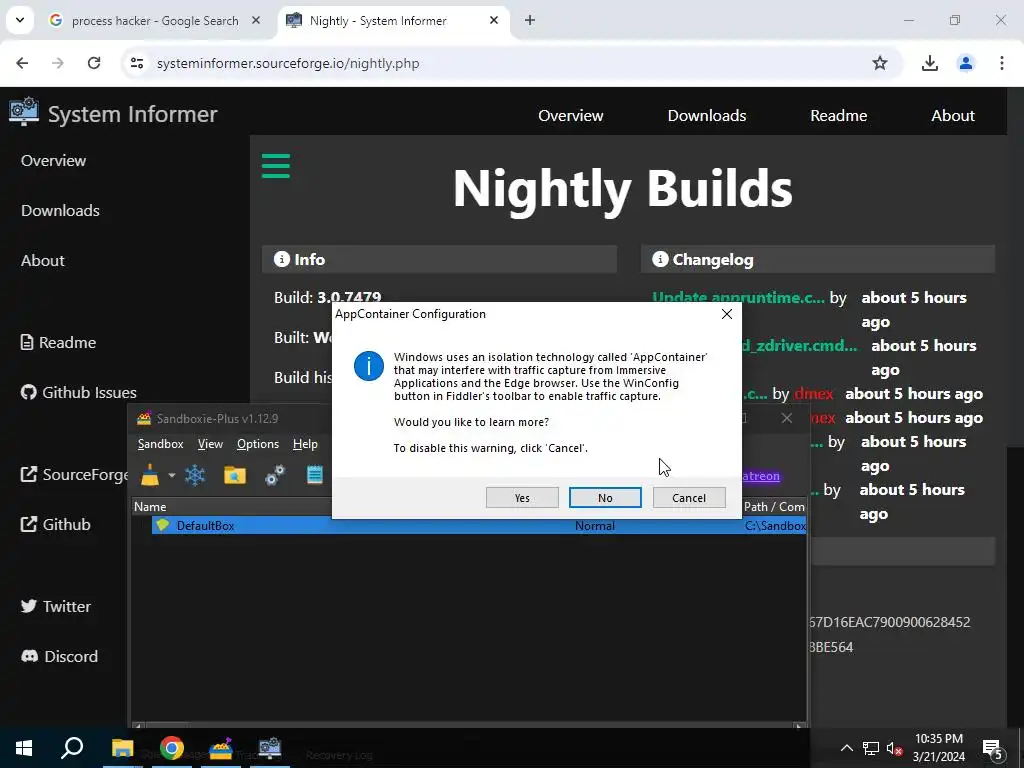Open Chrome profile icon

point(966,63)
